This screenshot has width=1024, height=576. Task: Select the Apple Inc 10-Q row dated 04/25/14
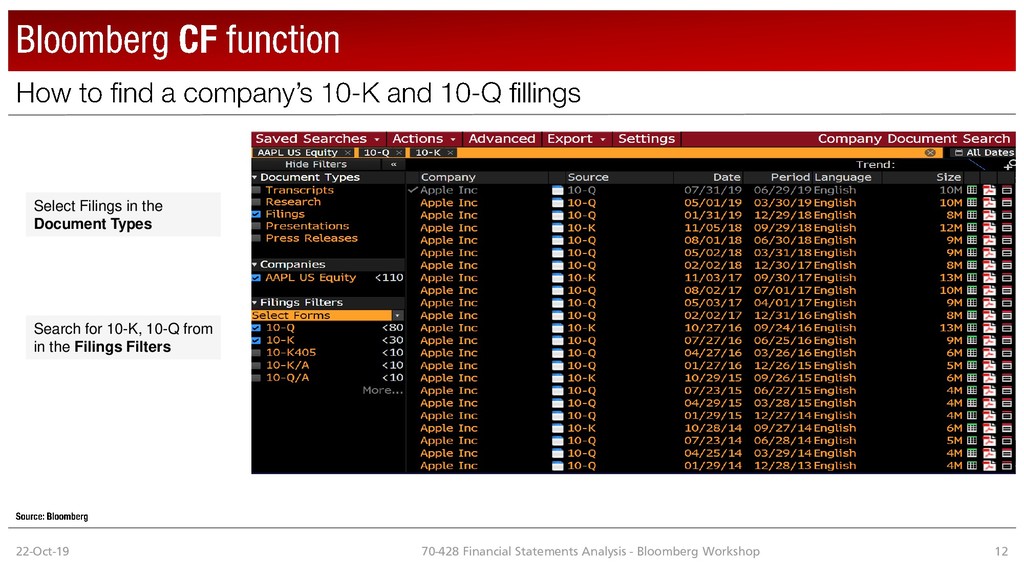pos(710,453)
